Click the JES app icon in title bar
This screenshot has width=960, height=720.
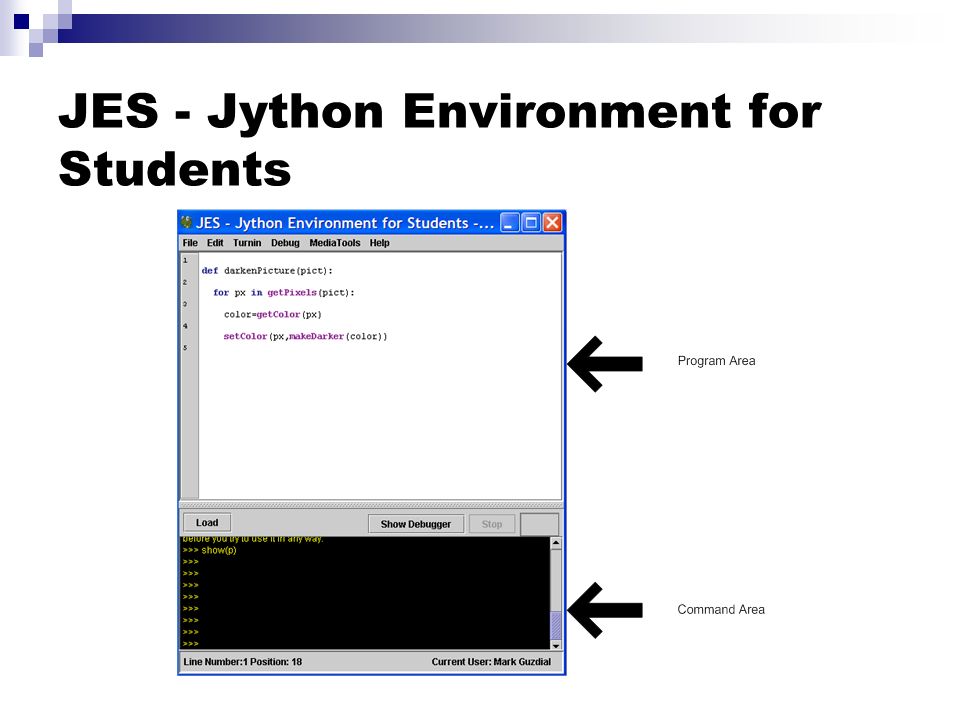click(186, 222)
